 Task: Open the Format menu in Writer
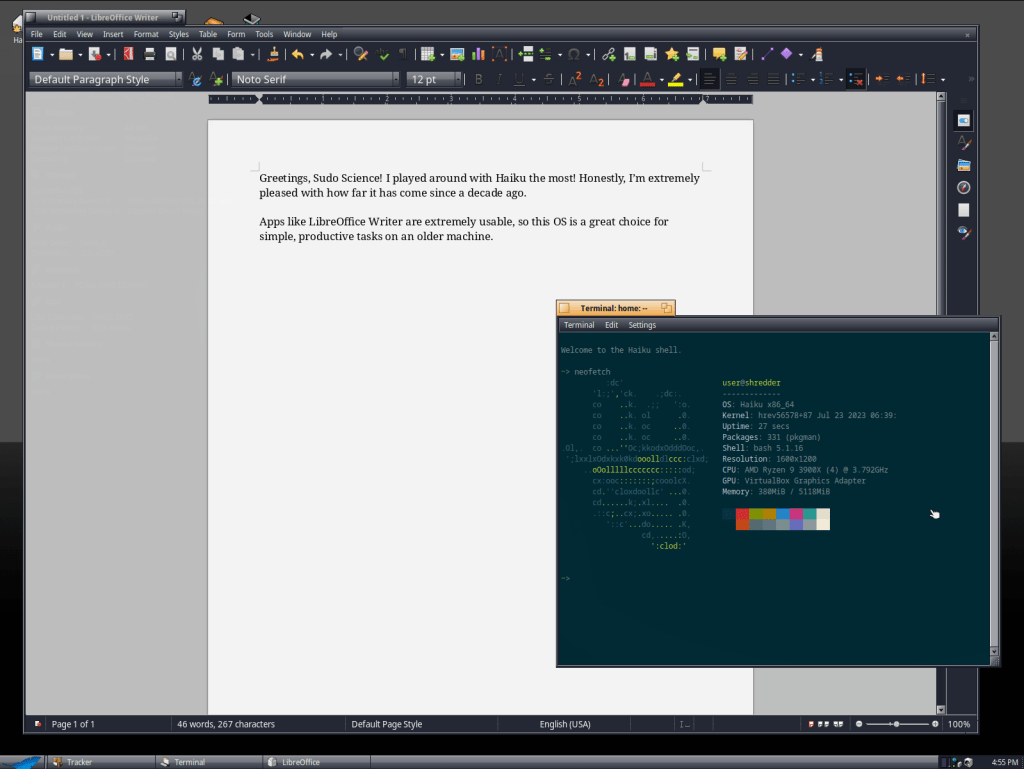point(146,34)
